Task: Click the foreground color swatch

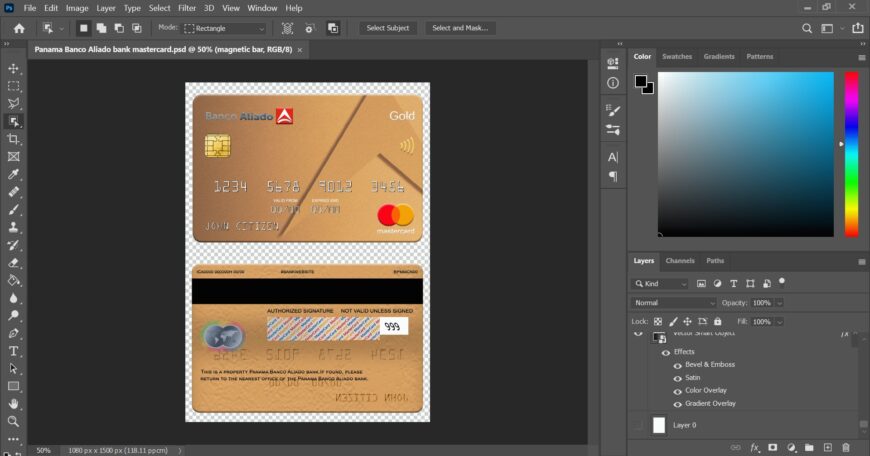Action: click(x=641, y=82)
